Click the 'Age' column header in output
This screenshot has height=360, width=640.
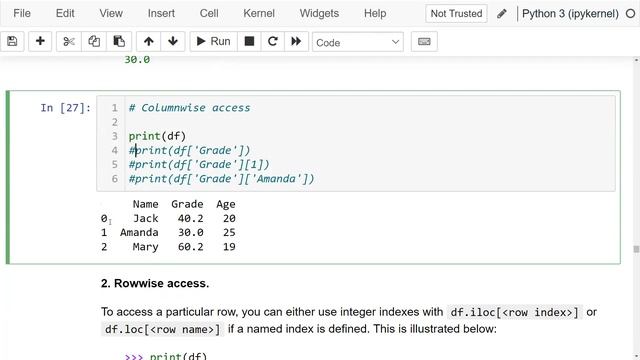(226, 204)
